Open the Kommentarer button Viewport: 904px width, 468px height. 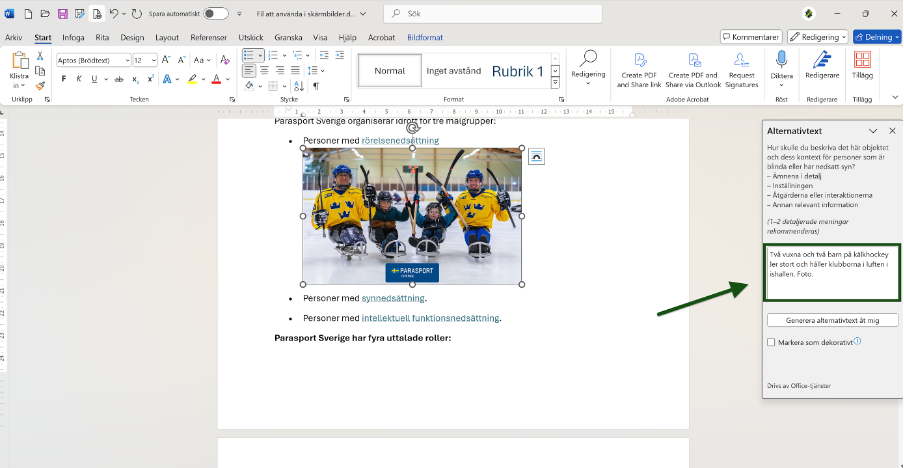click(751, 37)
